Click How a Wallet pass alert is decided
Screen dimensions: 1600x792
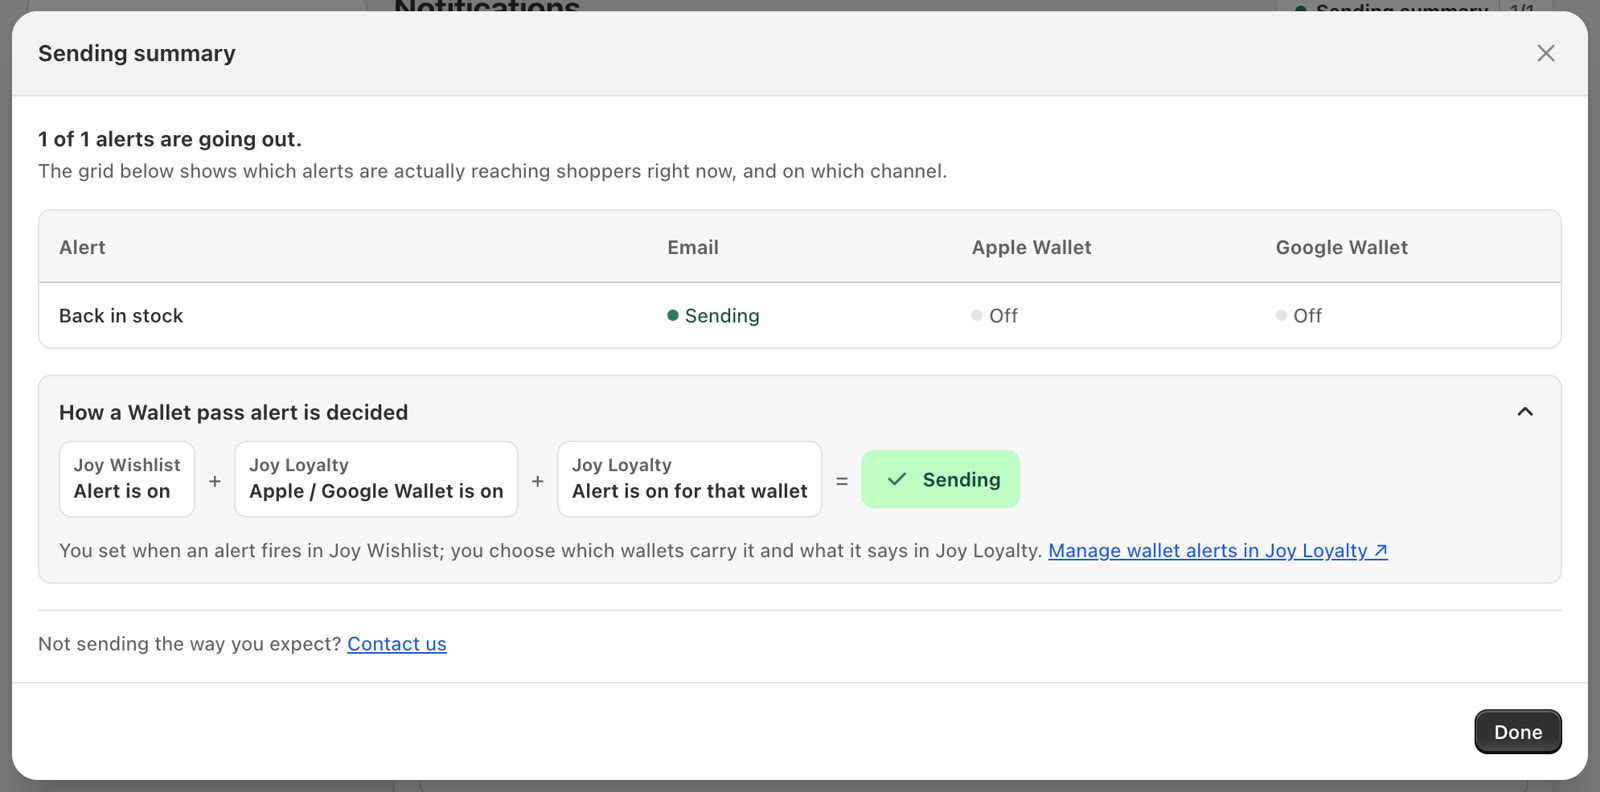(x=233, y=412)
